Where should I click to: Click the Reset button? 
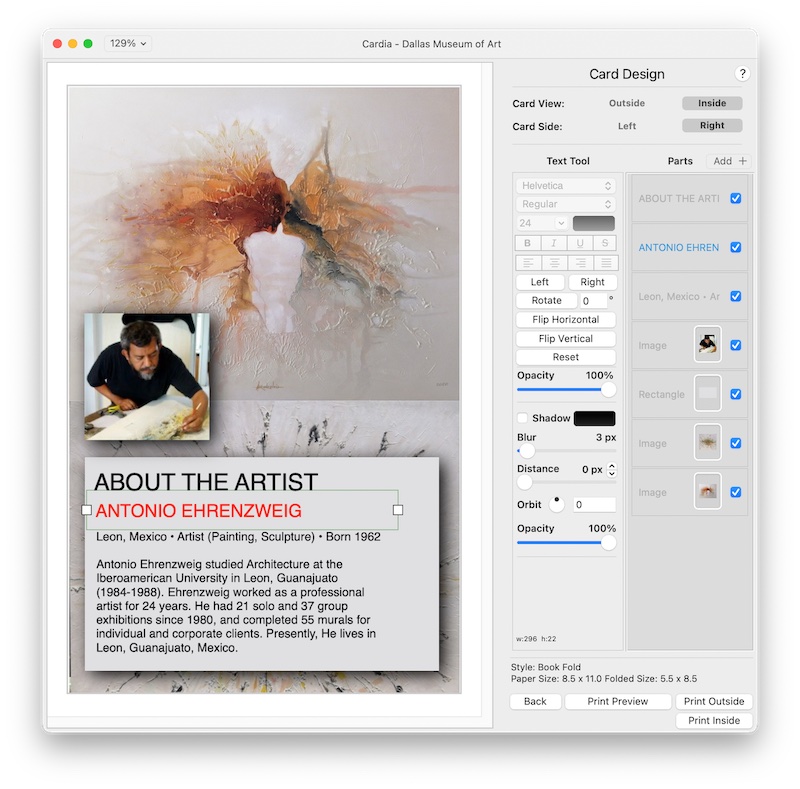tap(566, 357)
